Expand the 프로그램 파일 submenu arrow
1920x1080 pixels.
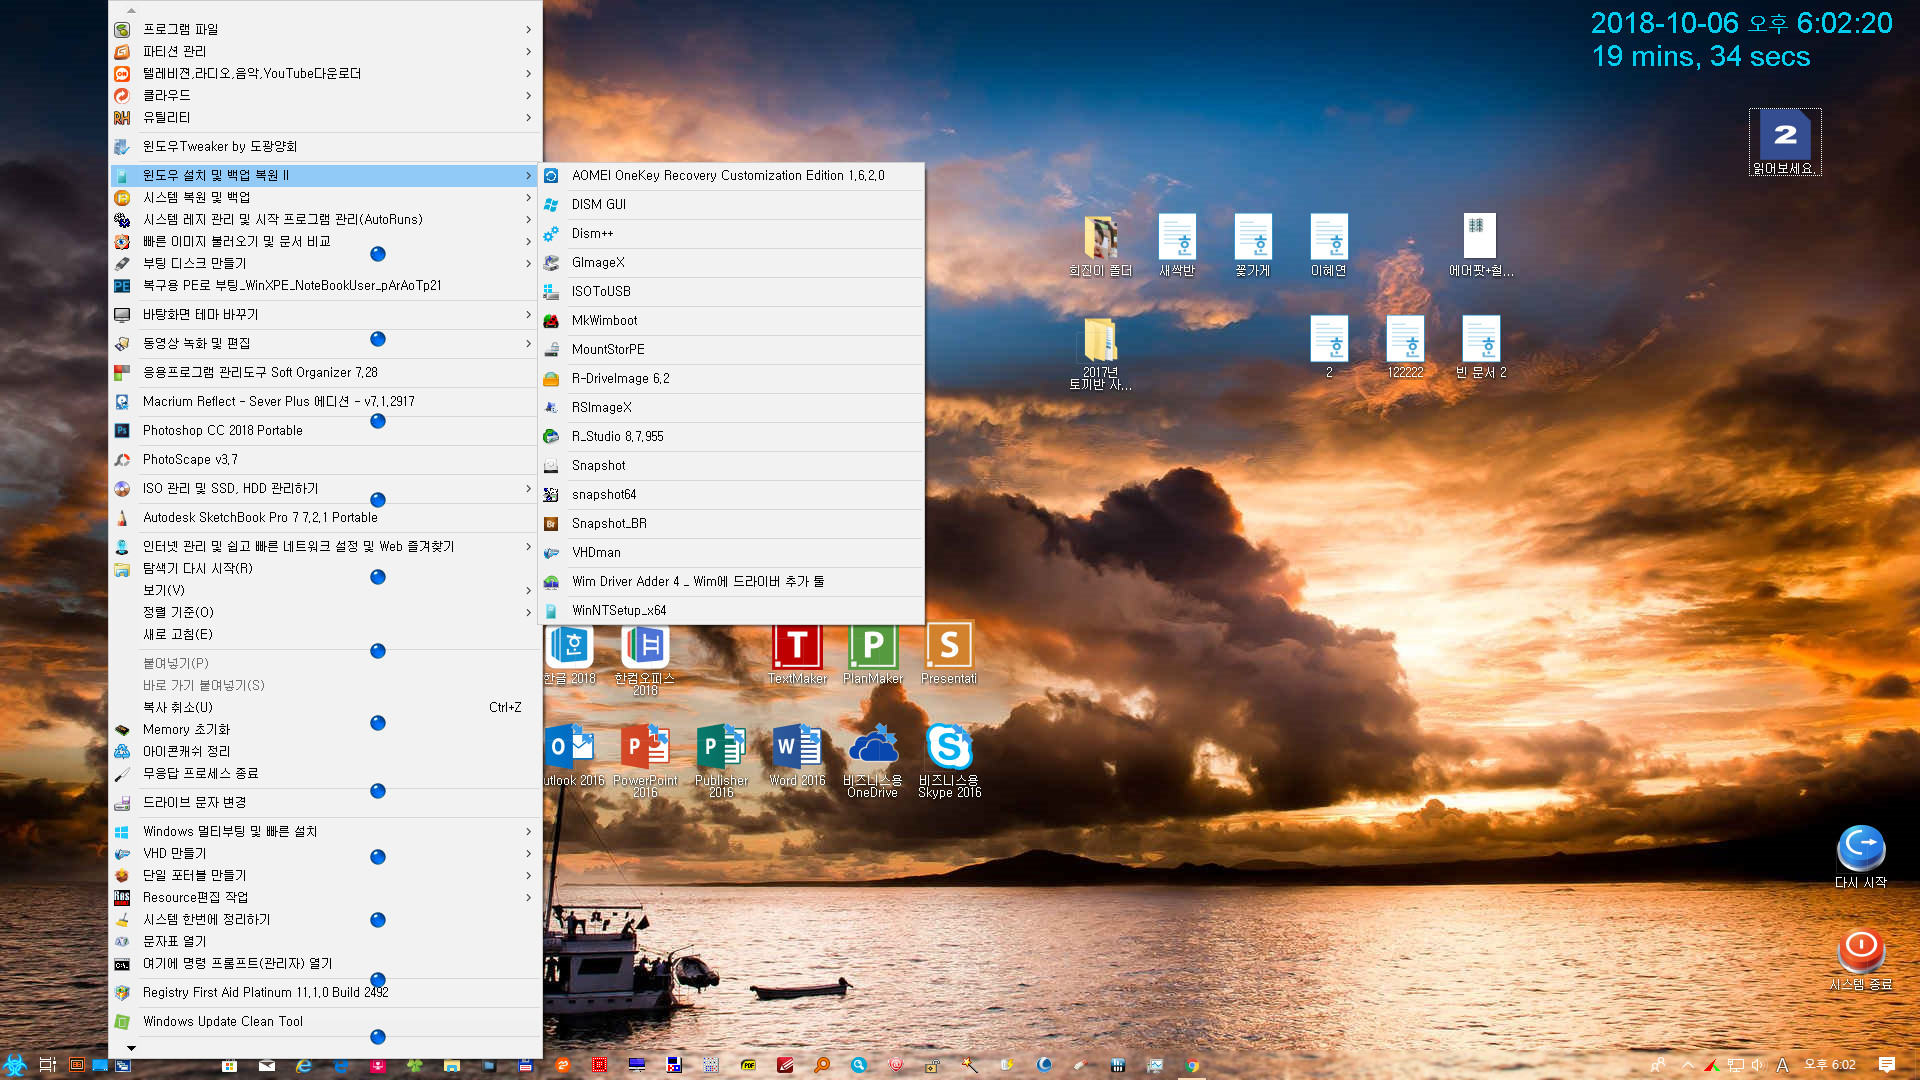529,29
